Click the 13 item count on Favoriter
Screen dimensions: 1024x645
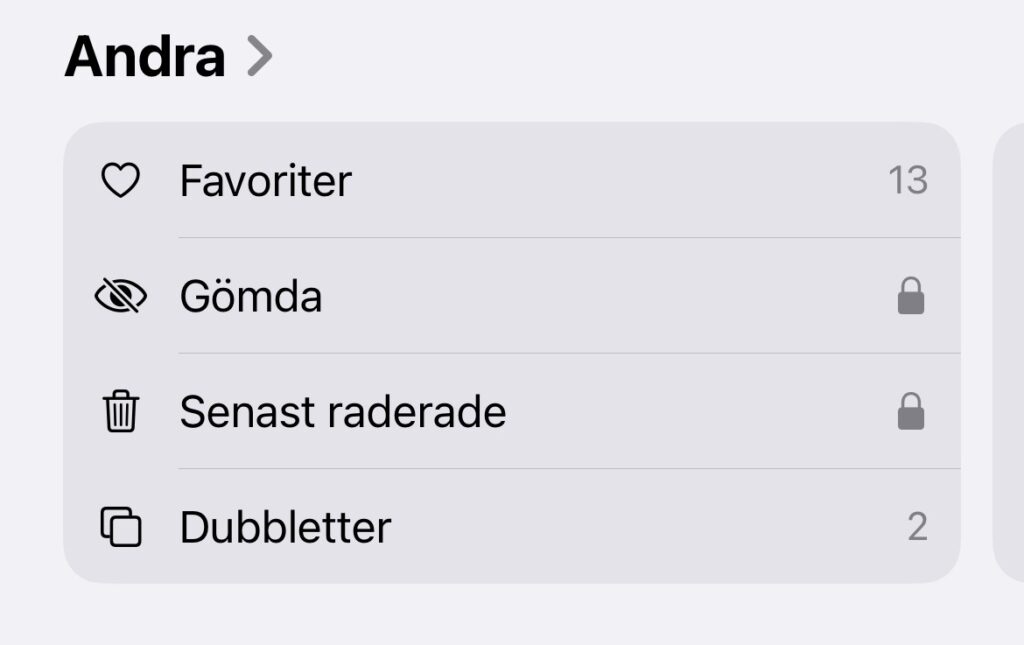pyautogui.click(x=908, y=181)
